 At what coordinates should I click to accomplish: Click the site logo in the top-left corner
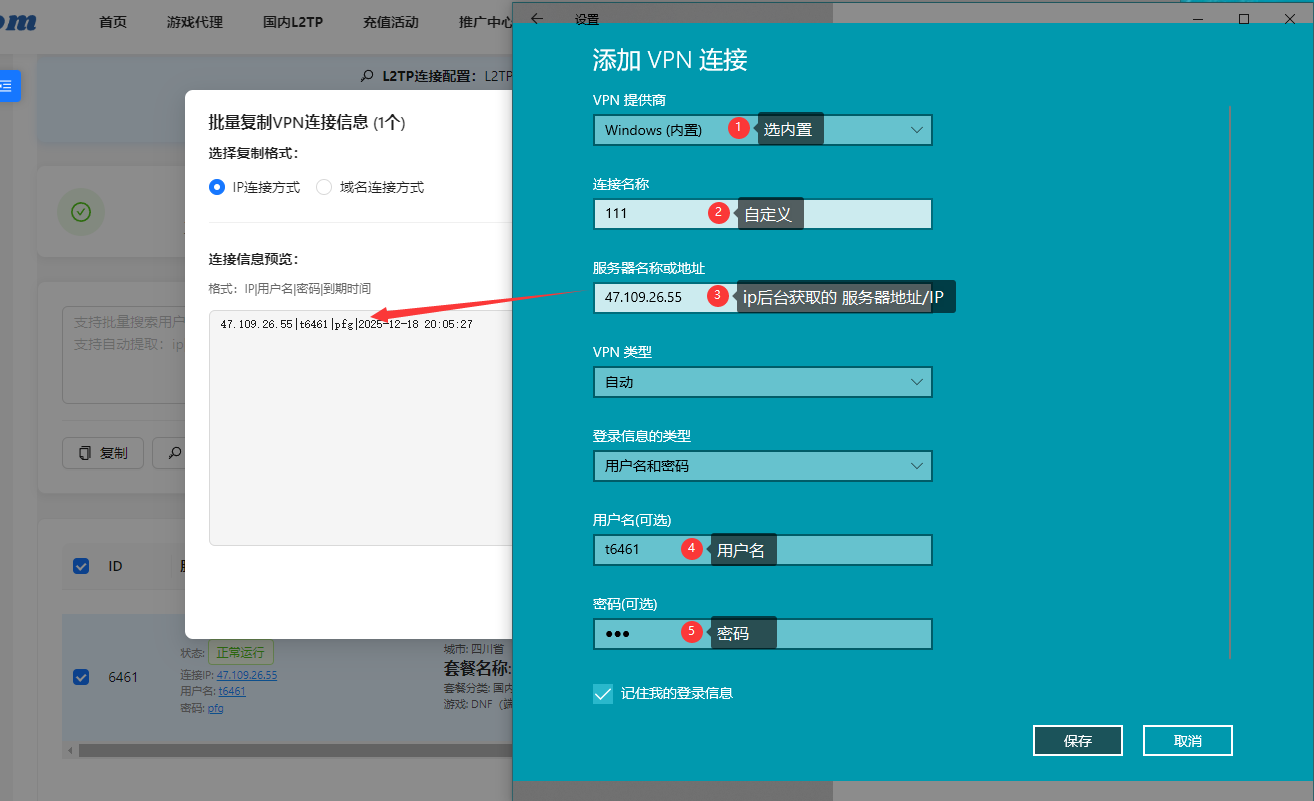[x=16, y=22]
